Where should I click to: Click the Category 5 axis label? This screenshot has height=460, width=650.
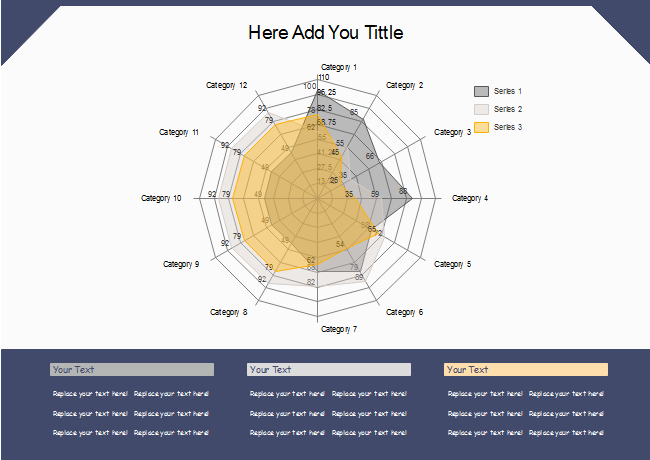pos(452,264)
